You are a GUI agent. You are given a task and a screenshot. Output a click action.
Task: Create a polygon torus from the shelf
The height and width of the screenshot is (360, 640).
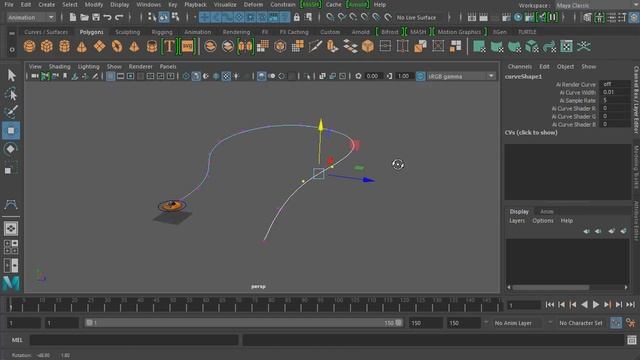[x=117, y=47]
